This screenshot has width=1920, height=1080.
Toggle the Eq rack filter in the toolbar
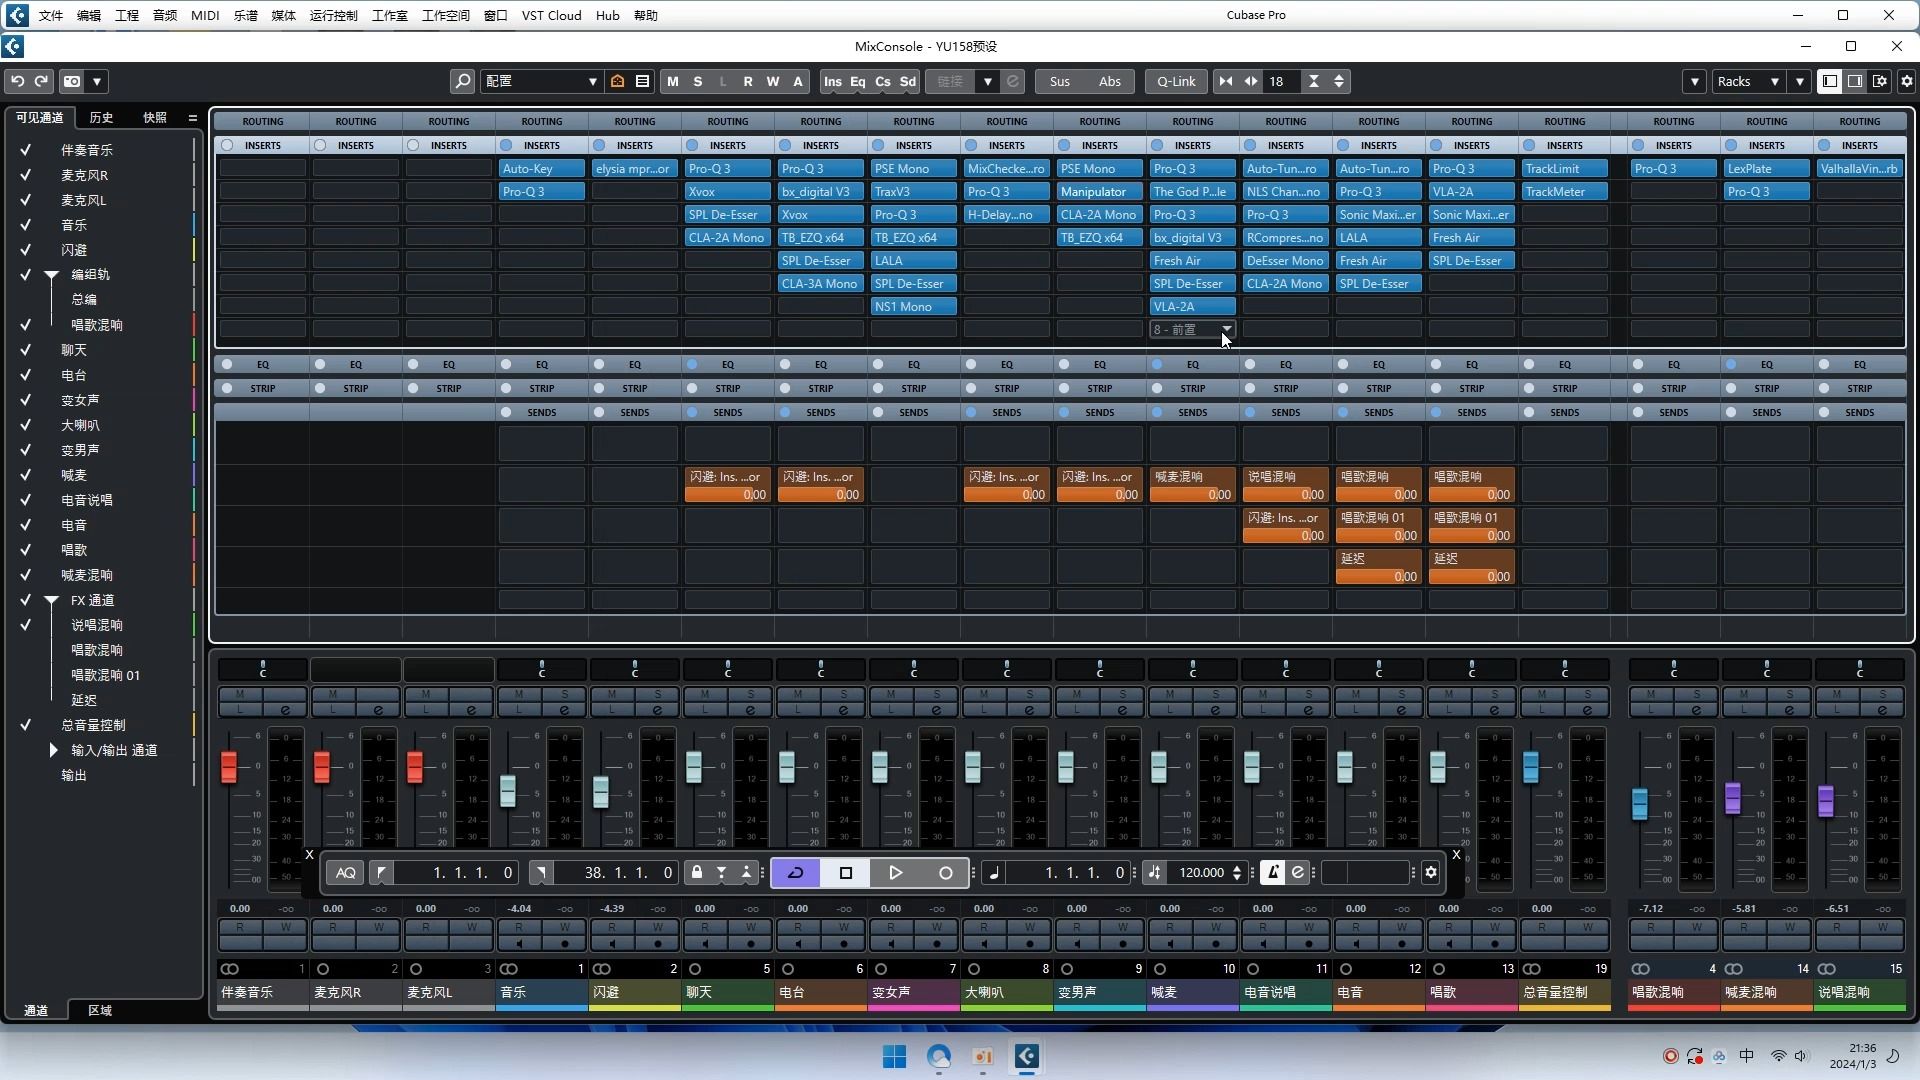[x=856, y=81]
